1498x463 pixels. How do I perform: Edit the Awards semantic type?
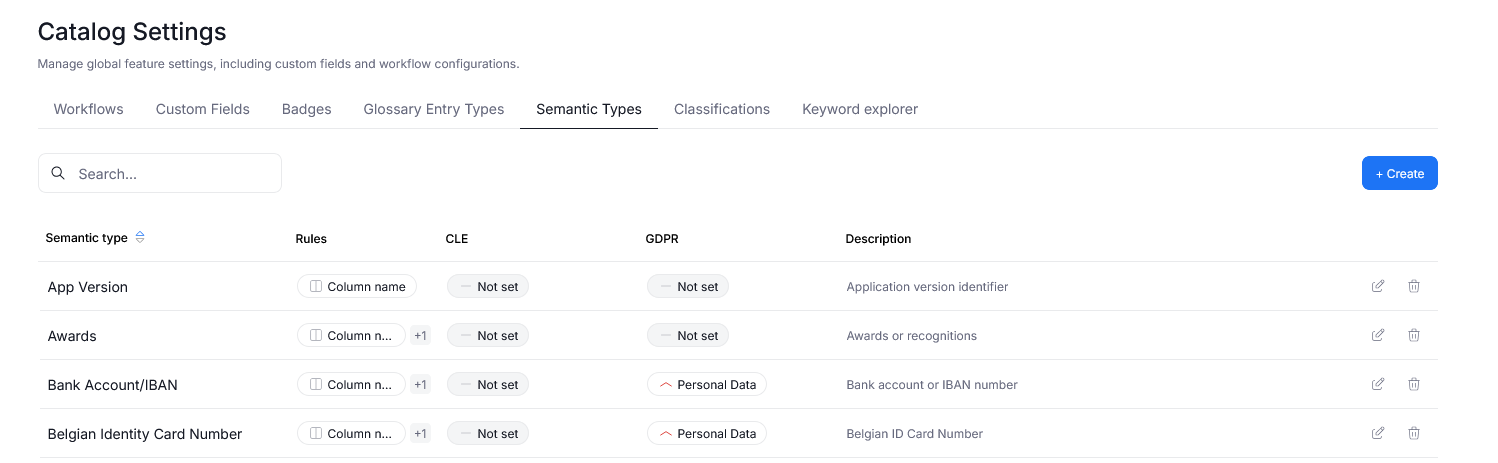click(x=1378, y=335)
